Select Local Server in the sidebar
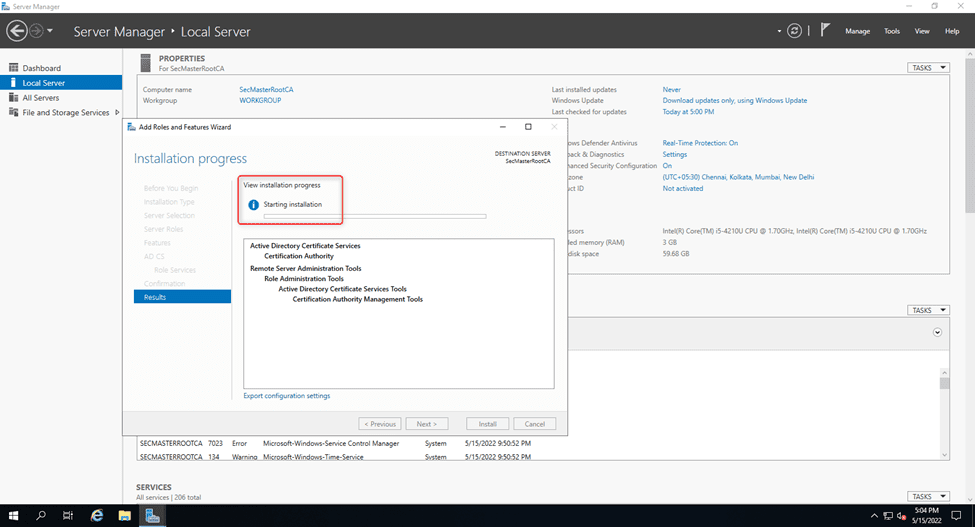 [x=61, y=83]
